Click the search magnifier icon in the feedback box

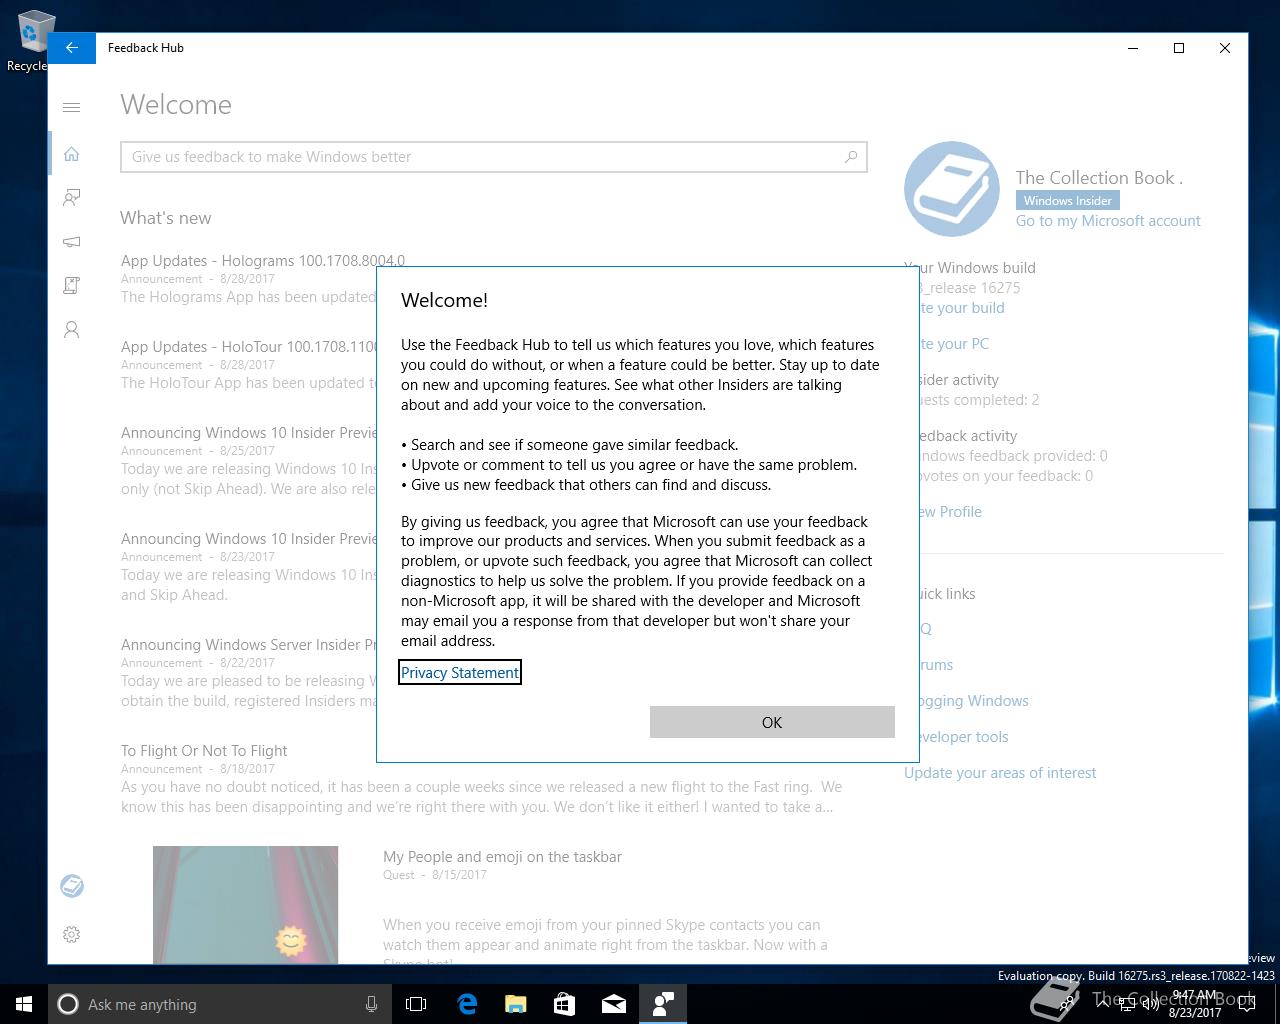851,156
